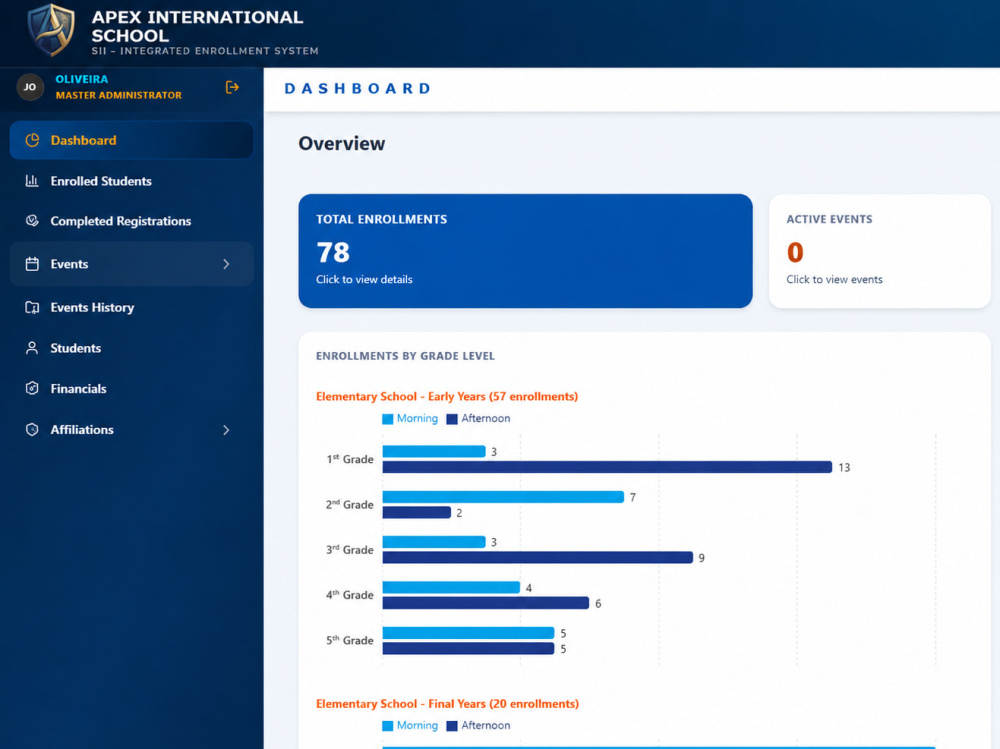
Task: Toggle Afternoon legend swatch in Early Years chart
Action: [x=452, y=419]
